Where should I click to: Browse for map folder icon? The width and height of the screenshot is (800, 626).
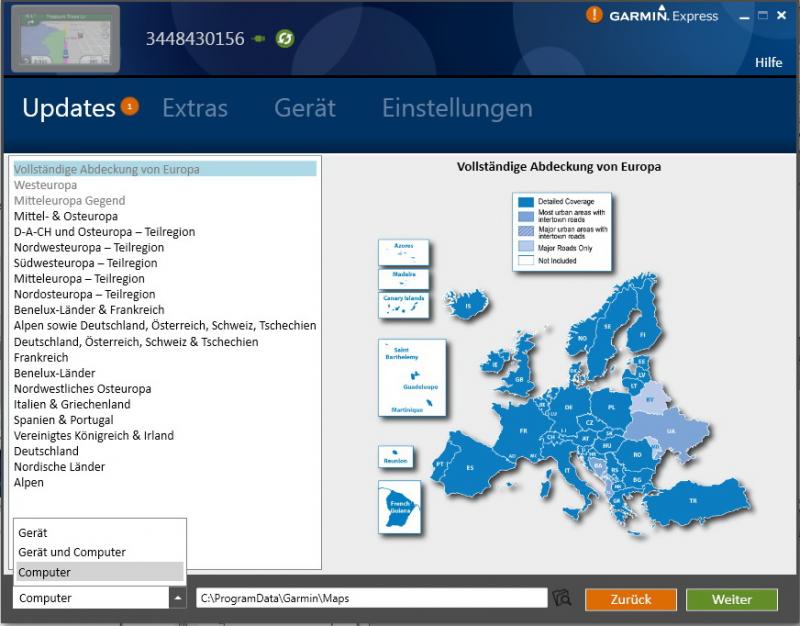tap(562, 597)
